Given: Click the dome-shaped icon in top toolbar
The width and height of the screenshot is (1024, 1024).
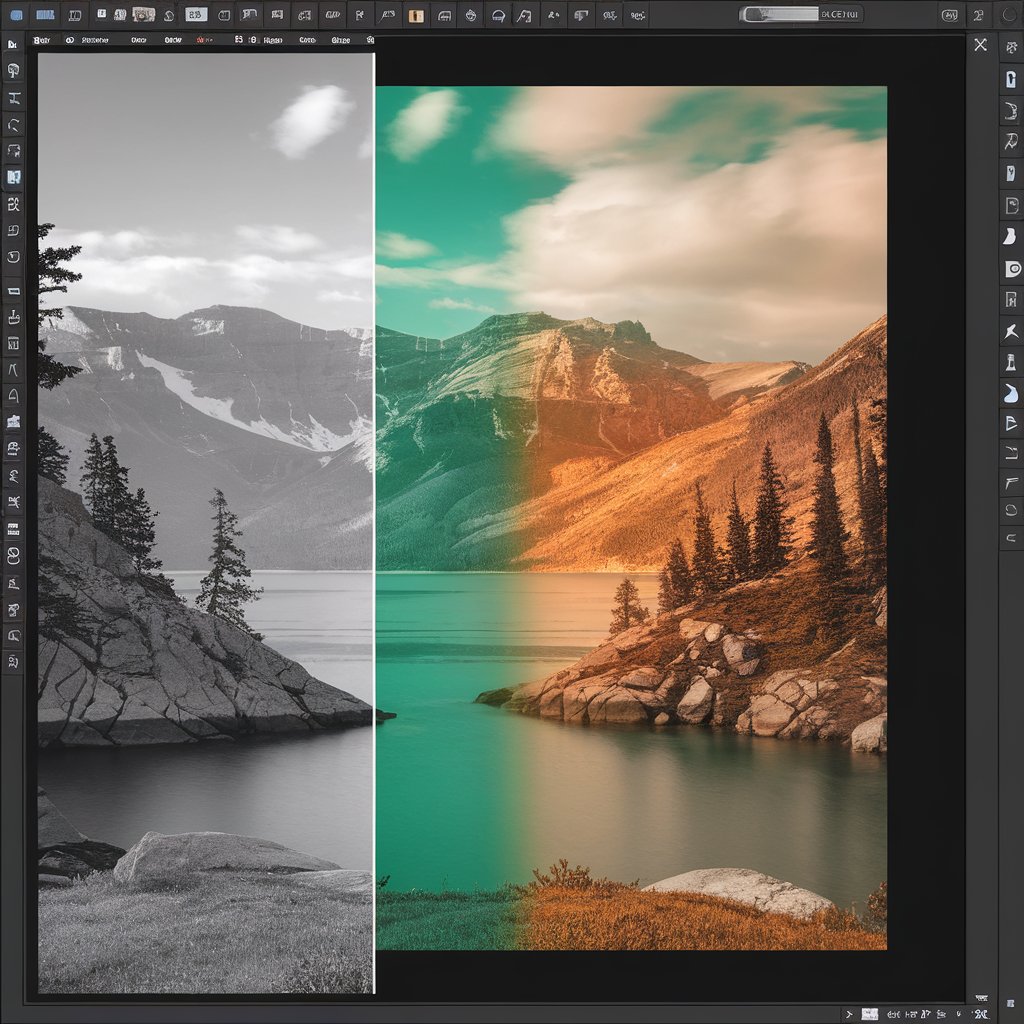Looking at the screenshot, I should (497, 15).
